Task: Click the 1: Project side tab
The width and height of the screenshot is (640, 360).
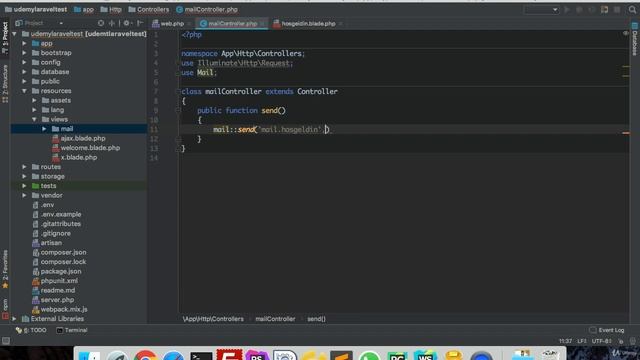Action: 5,38
